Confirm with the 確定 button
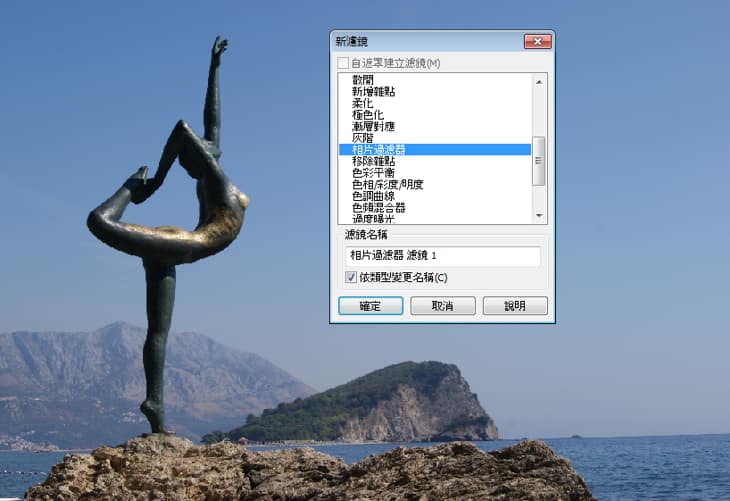Viewport: 730px width, 501px height. [x=370, y=306]
